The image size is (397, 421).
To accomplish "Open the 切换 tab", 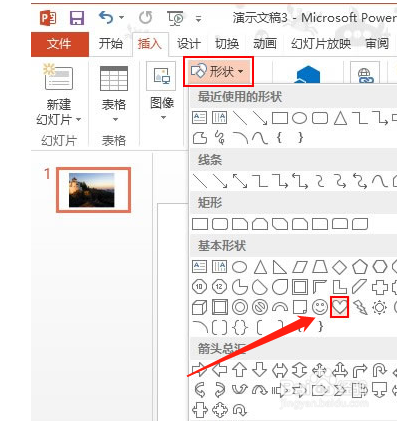I will coord(227,44).
